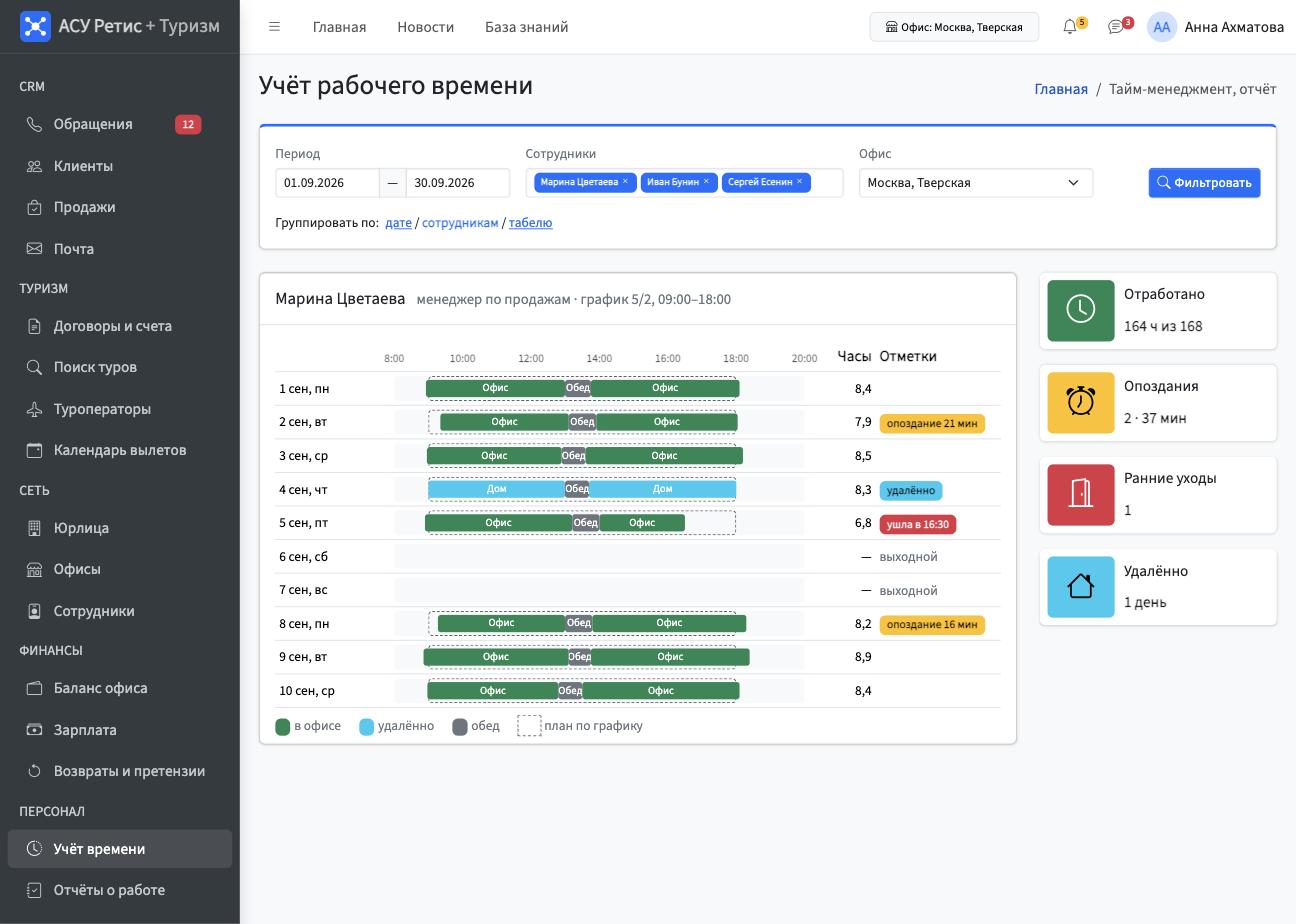Open the office switcher Офис: Москва, Тверская
Screen dimensions: 1296x924
coord(954,27)
